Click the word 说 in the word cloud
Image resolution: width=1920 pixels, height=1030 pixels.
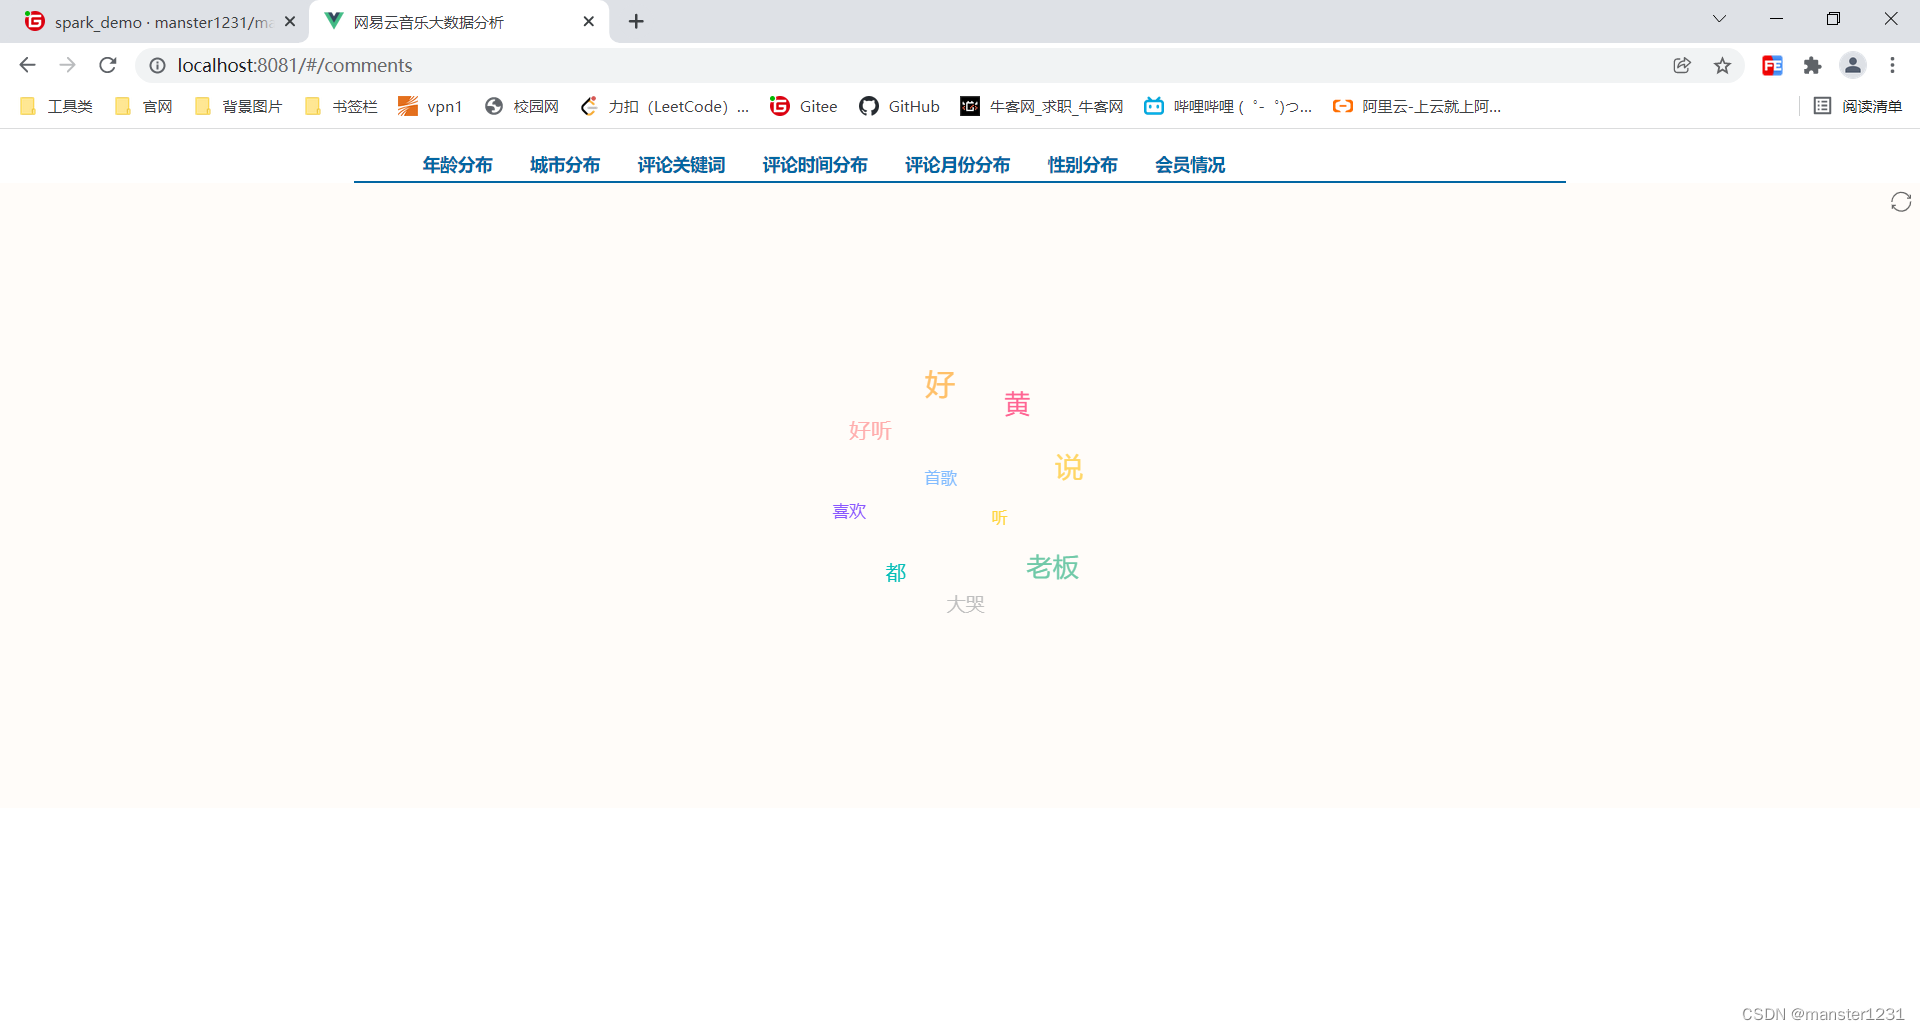[1069, 468]
